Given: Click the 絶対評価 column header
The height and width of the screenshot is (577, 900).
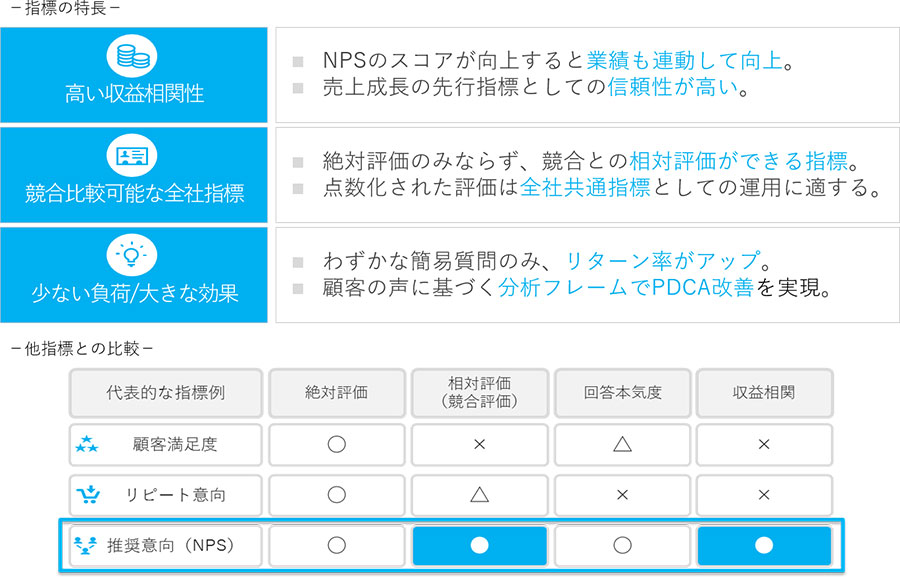Looking at the screenshot, I should [336, 393].
